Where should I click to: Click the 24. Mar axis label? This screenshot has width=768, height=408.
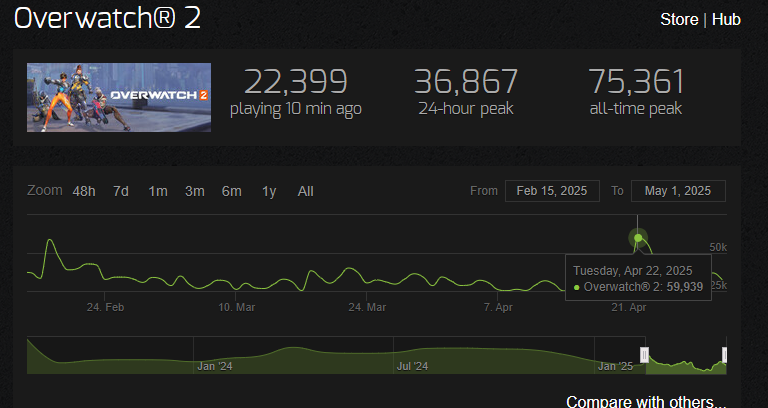(367, 308)
